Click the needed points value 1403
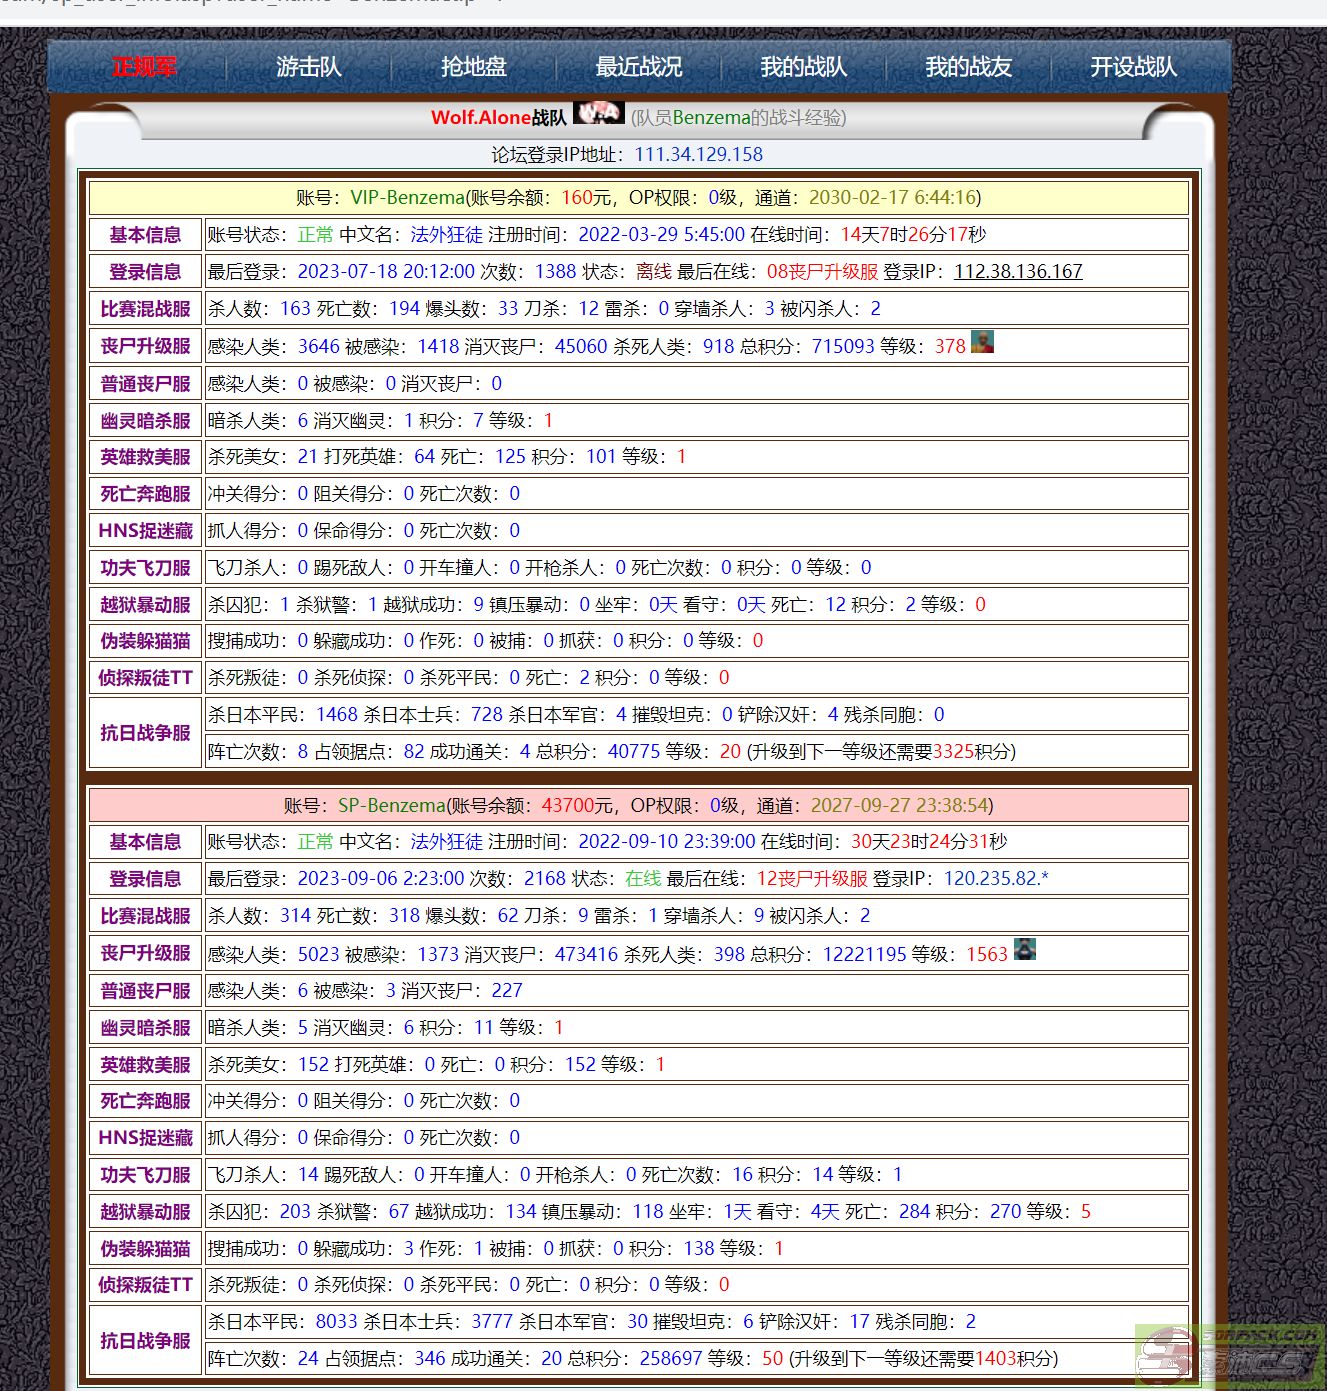This screenshot has width=1327, height=1391. coord(996,1358)
